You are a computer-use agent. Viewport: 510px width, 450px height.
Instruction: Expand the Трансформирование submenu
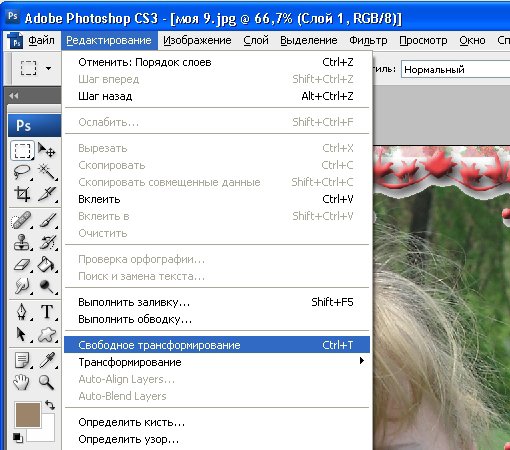(217, 362)
